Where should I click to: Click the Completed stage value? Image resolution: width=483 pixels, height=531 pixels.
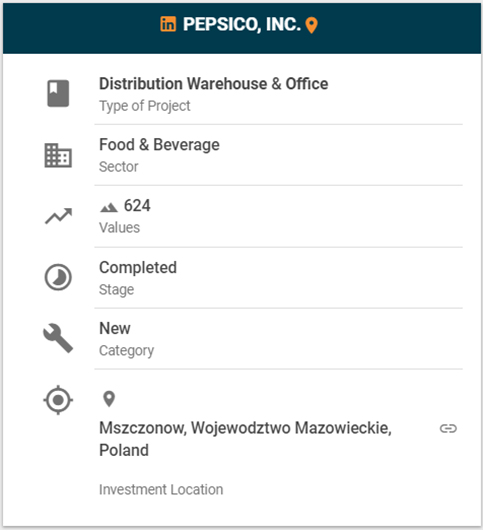tap(138, 268)
